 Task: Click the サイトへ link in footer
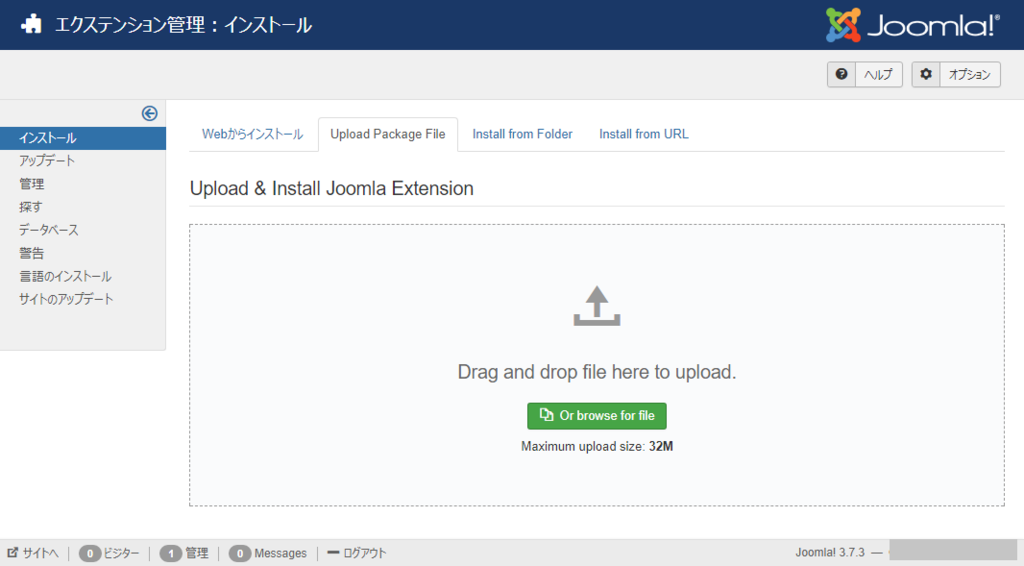tap(33, 553)
